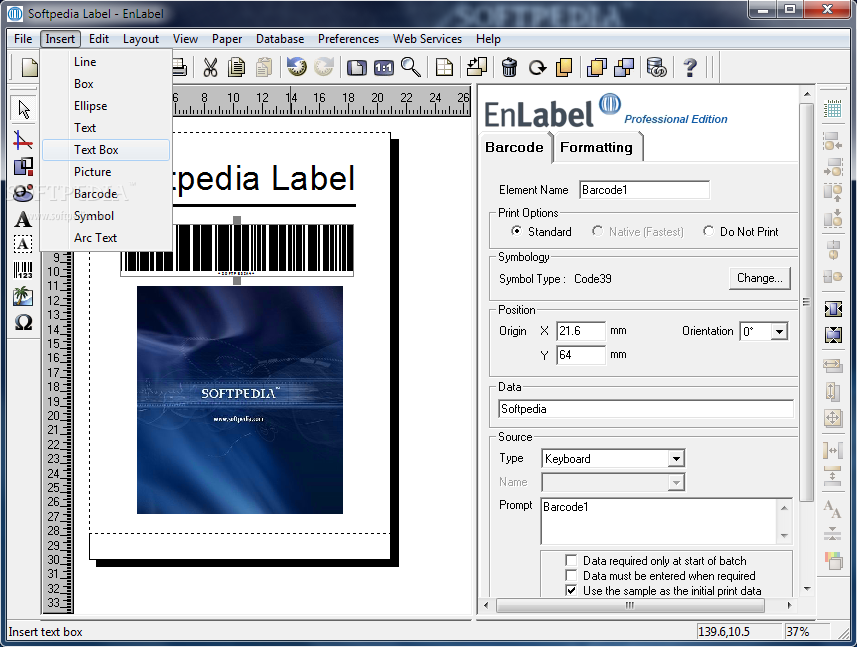The height and width of the screenshot is (647, 857).
Task: Open the Orientation dropdown
Action: [x=779, y=331]
